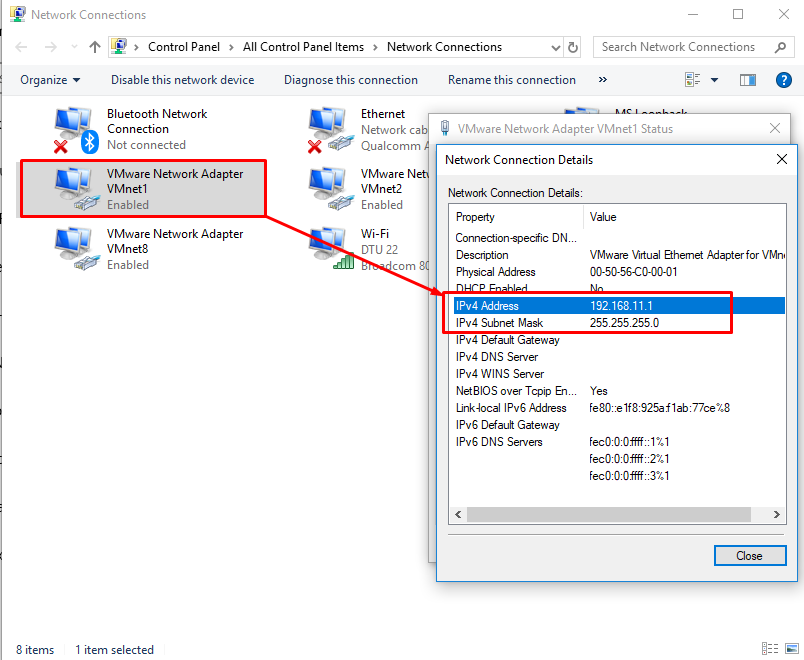Screen dimensions: 804x660
Task: Click the Value column header
Action: tap(684, 217)
